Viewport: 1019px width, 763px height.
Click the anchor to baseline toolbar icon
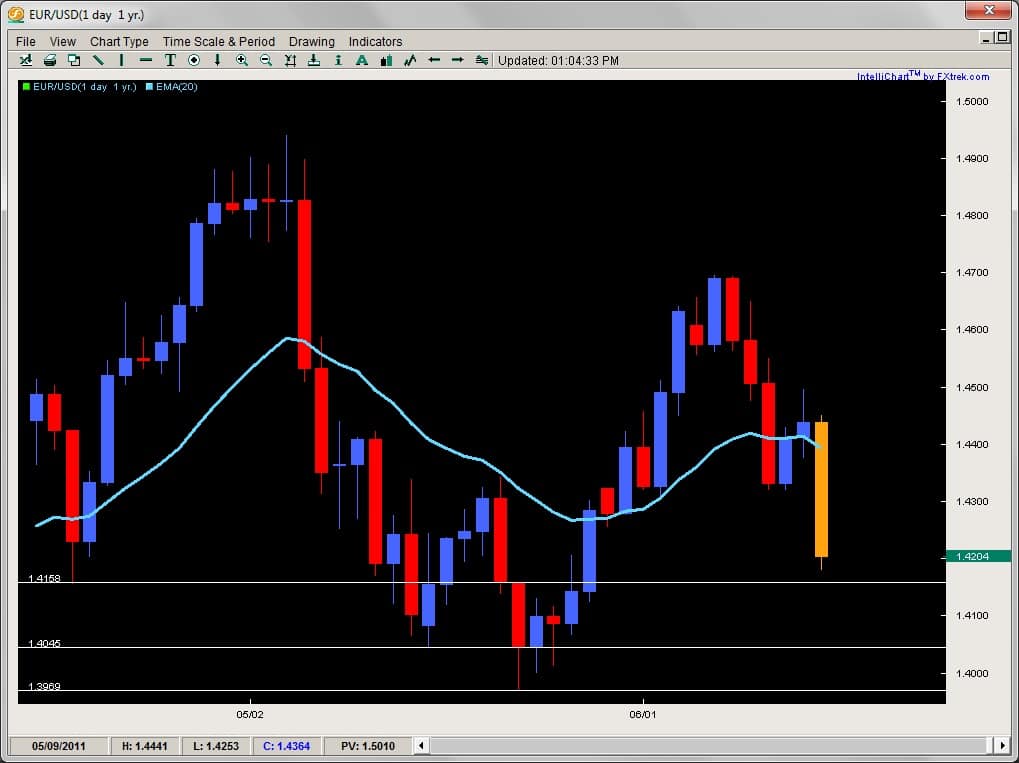tap(314, 60)
